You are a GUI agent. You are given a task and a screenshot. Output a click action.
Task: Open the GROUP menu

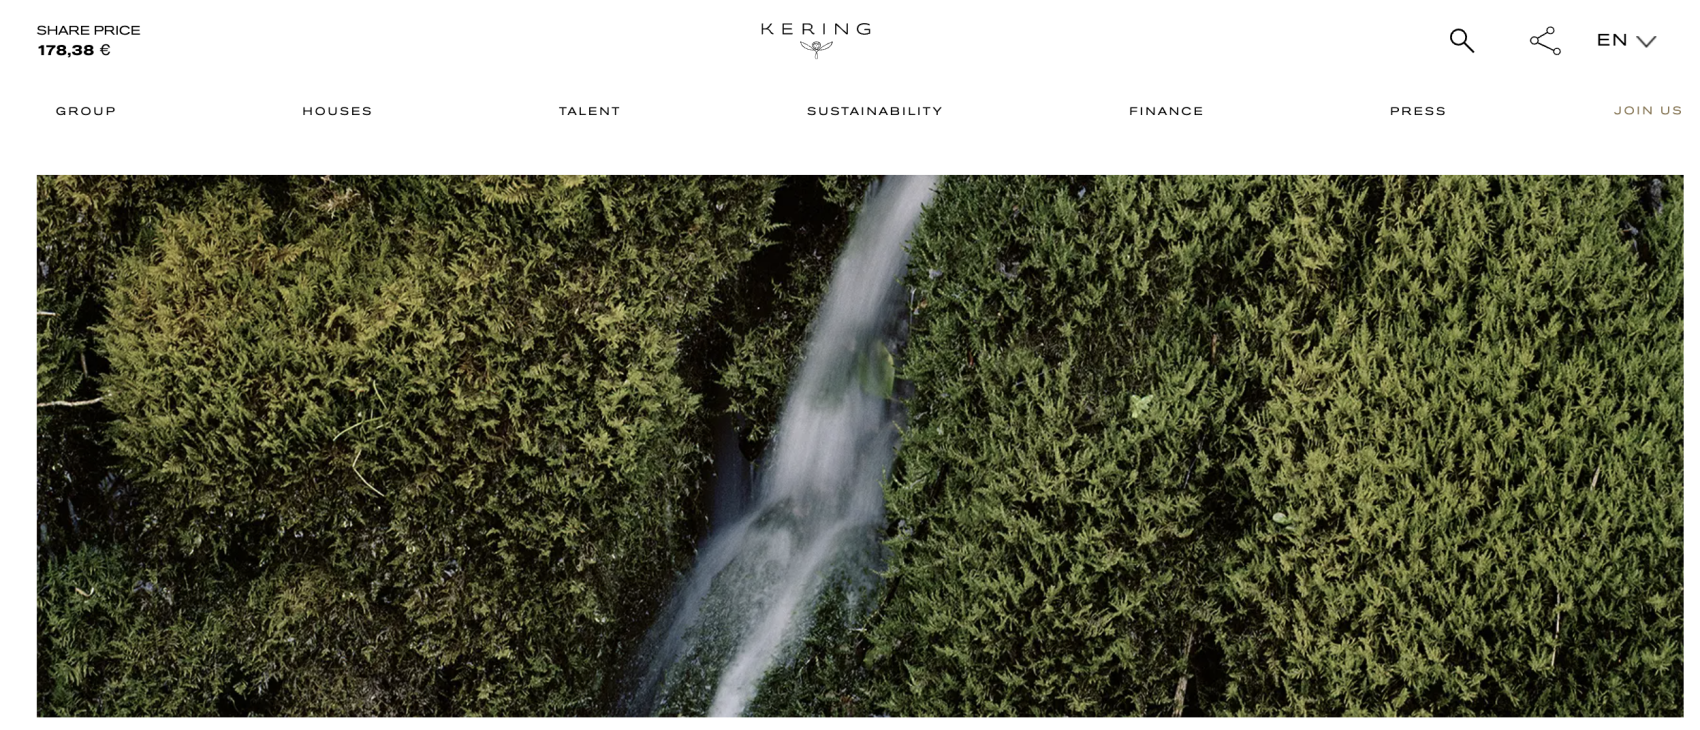86,111
